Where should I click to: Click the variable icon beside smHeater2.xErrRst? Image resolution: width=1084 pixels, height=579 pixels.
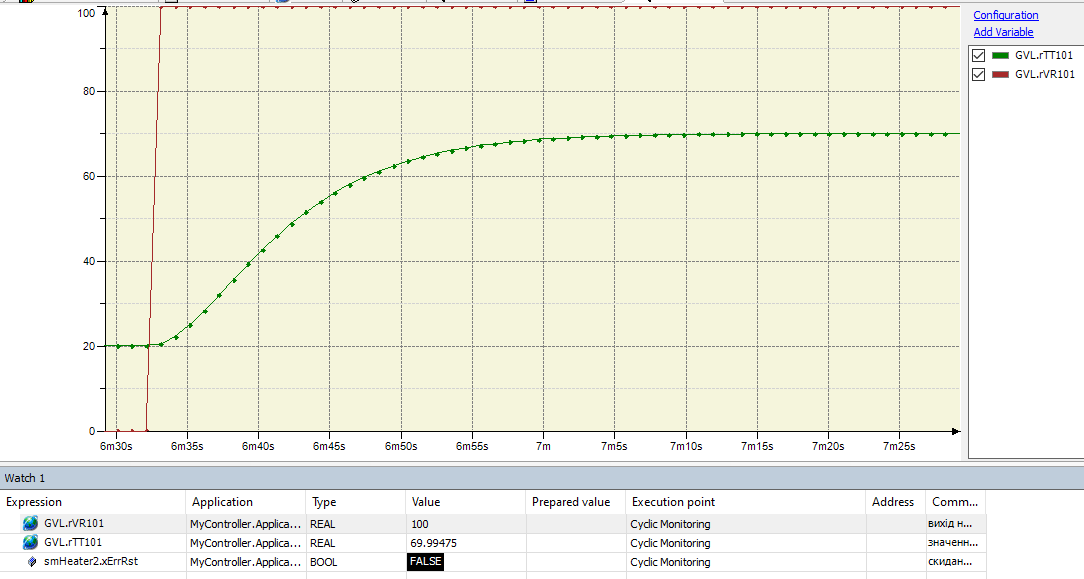pos(31,562)
